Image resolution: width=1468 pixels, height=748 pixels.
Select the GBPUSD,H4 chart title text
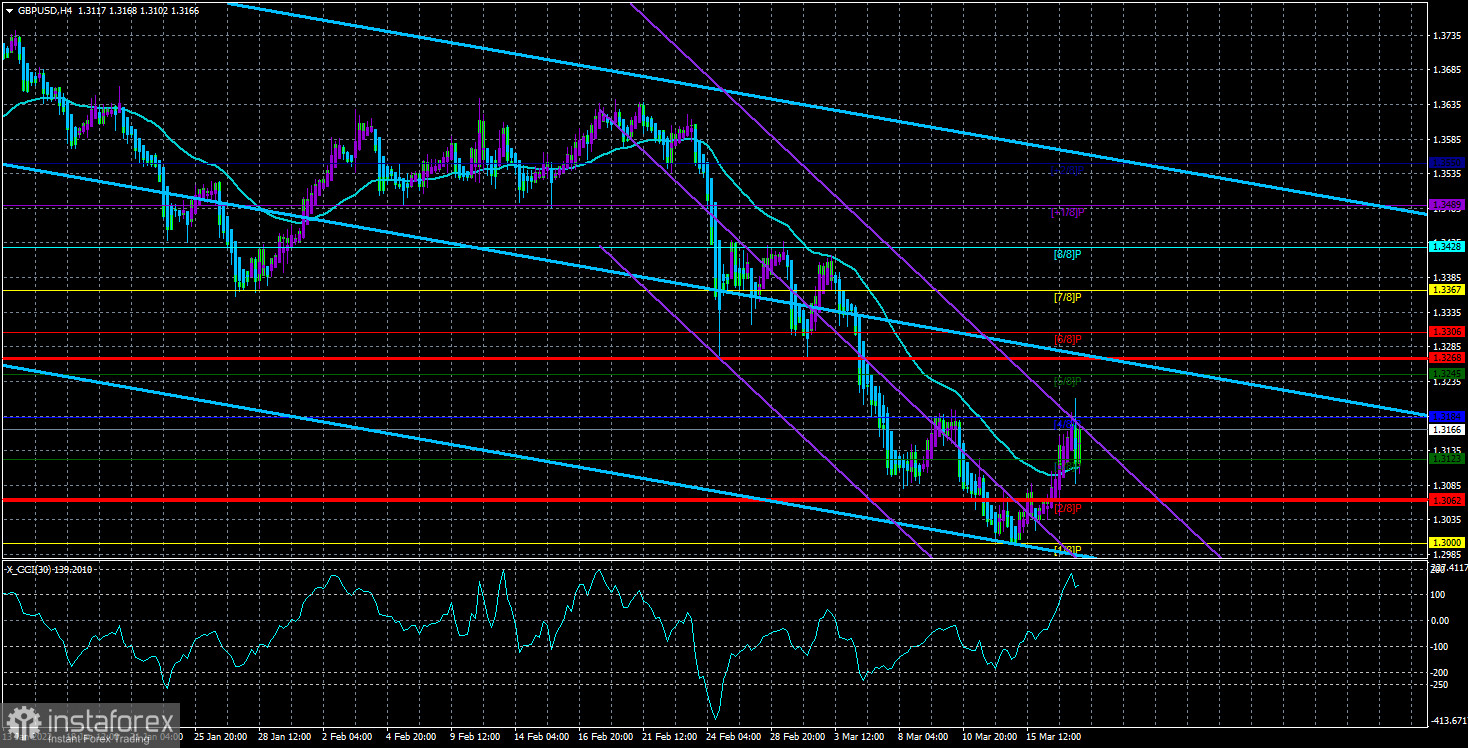45,11
